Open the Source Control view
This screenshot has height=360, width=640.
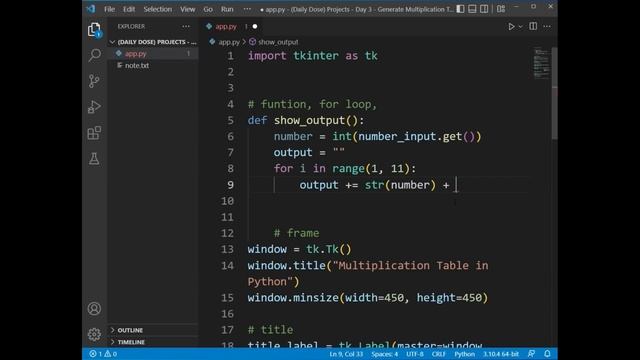tap(94, 81)
